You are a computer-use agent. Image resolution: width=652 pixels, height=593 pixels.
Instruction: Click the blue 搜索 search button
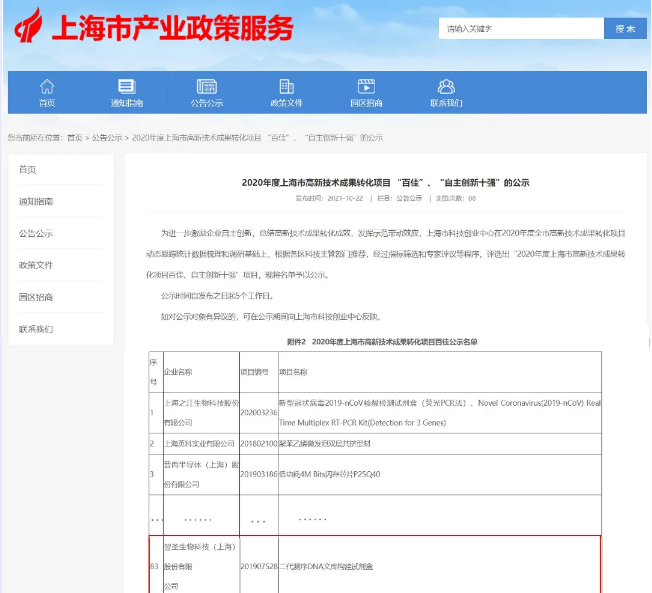pyautogui.click(x=625, y=29)
